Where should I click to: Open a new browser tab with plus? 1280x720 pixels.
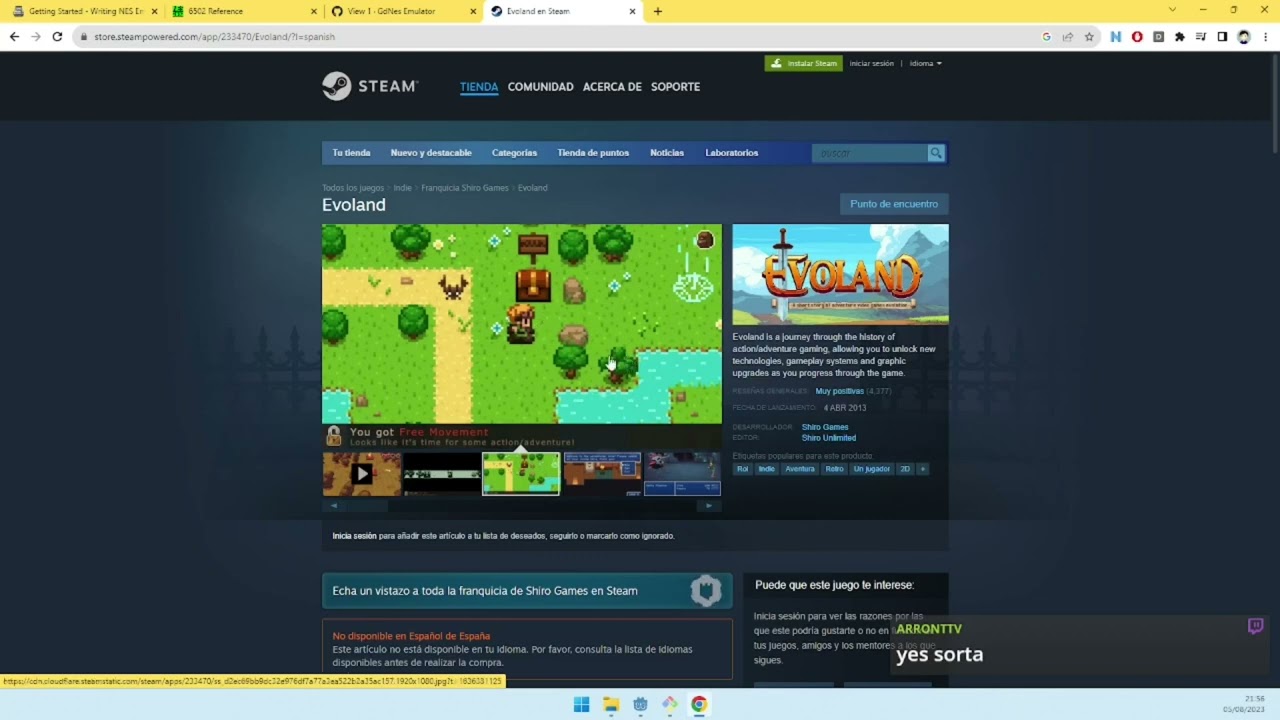657,11
